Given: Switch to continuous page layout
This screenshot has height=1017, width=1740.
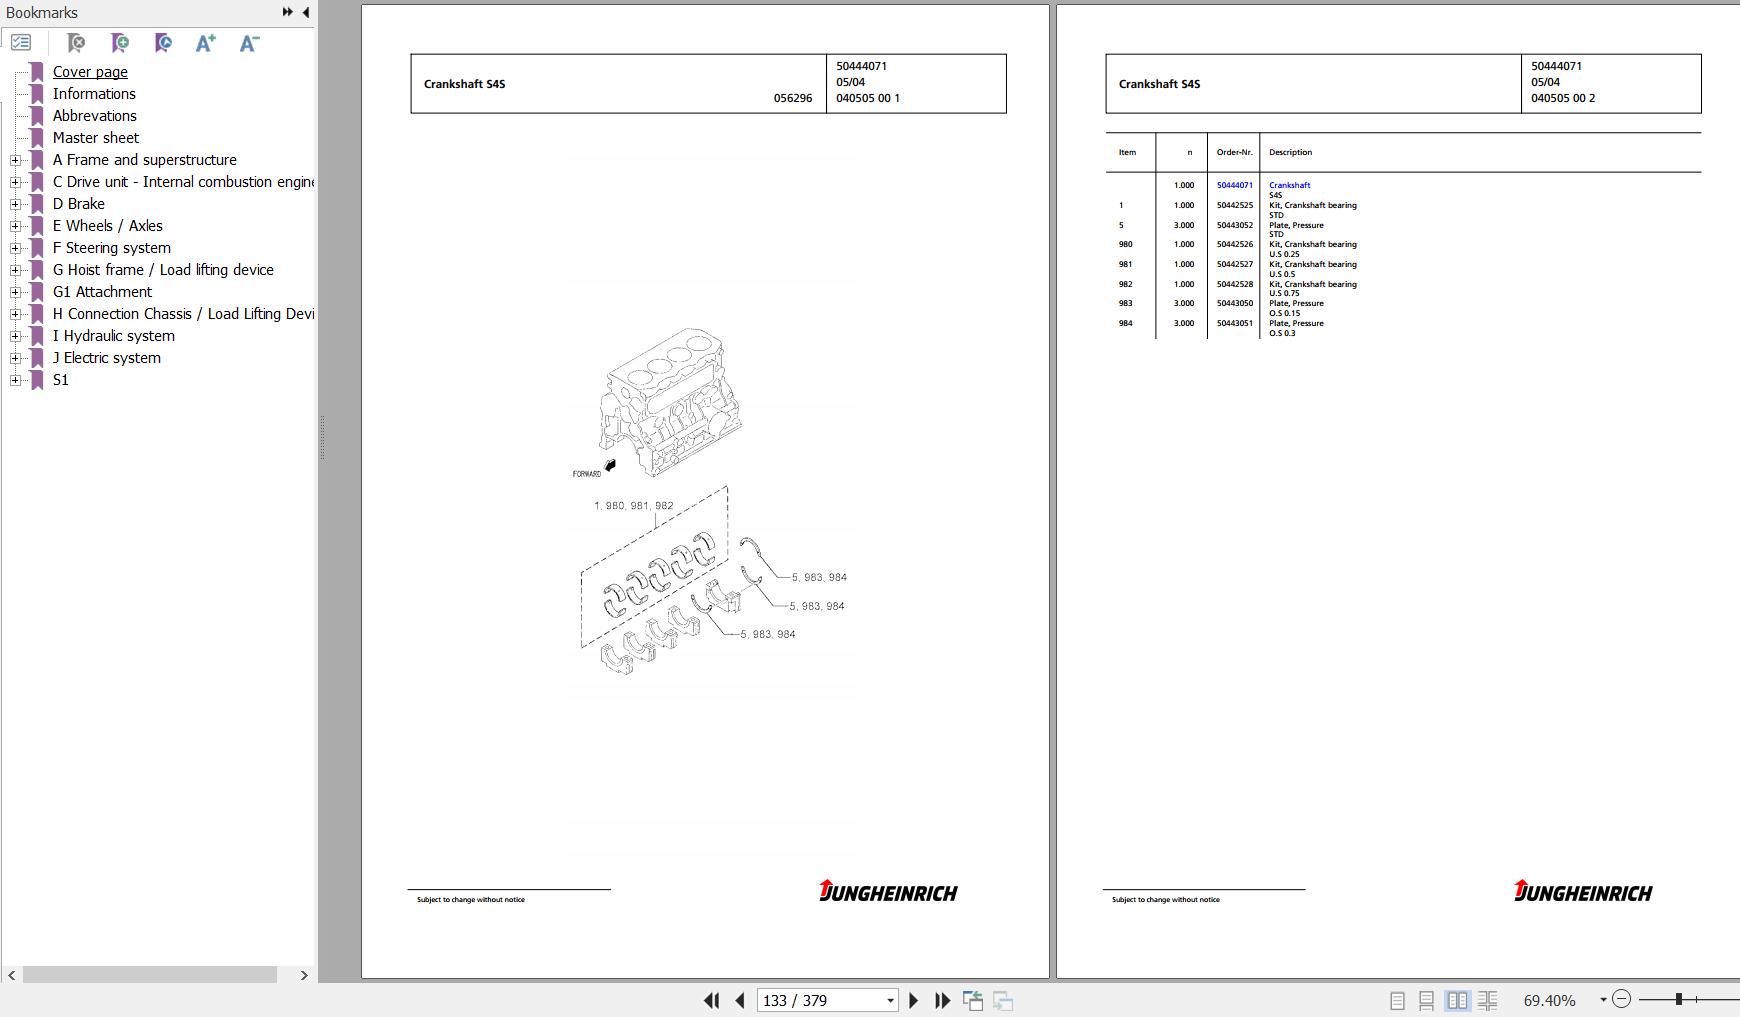Looking at the screenshot, I should click(x=1427, y=1000).
